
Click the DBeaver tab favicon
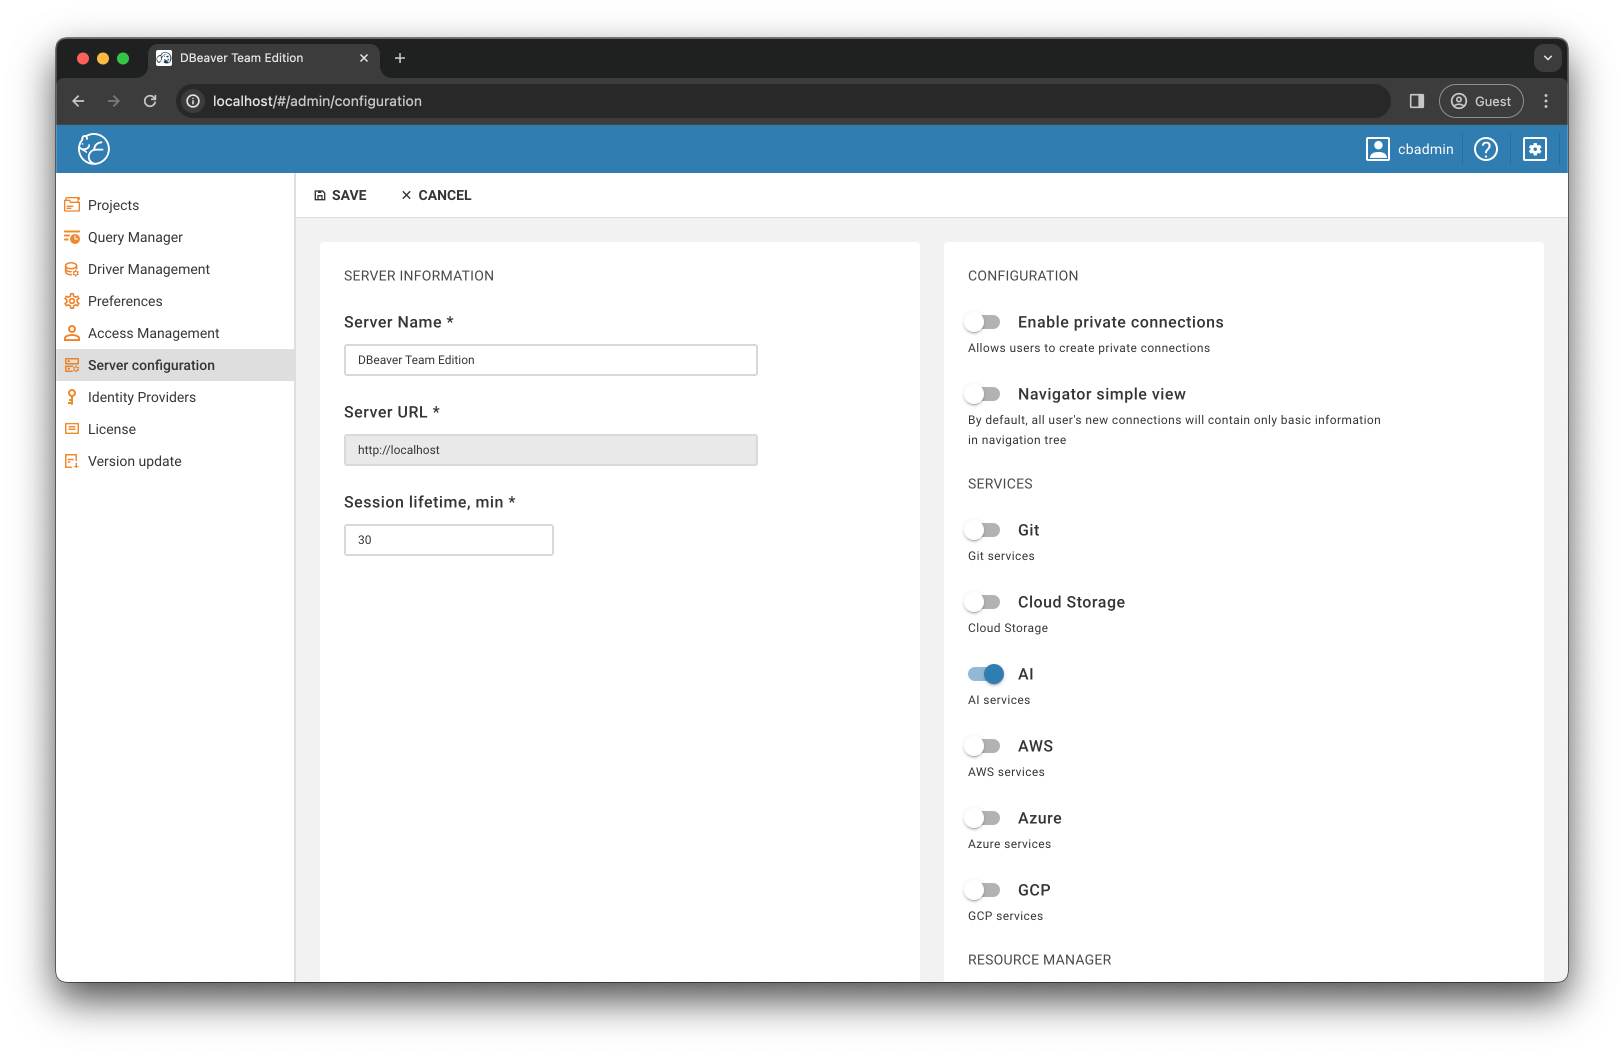tap(164, 58)
